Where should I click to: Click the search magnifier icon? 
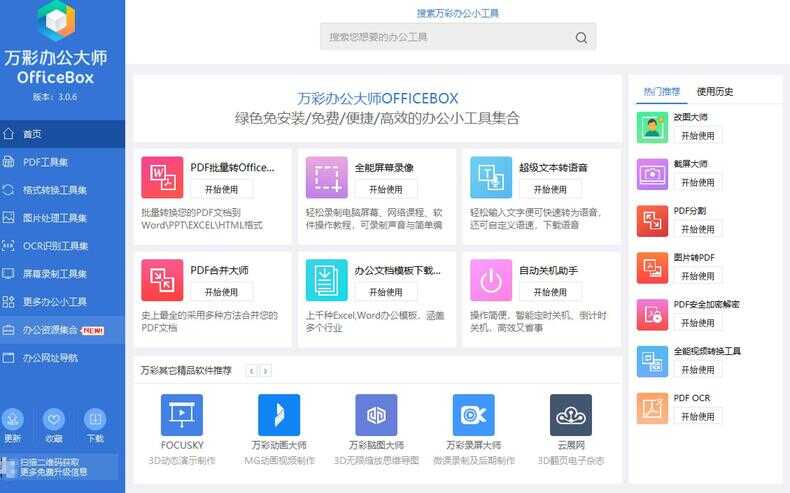581,37
